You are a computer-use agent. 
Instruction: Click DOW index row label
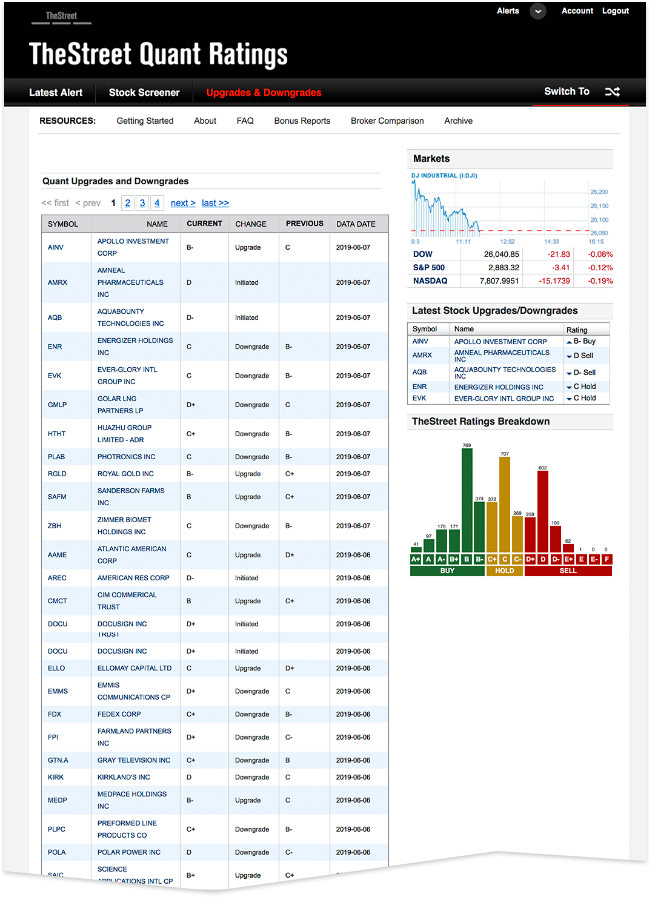423,255
